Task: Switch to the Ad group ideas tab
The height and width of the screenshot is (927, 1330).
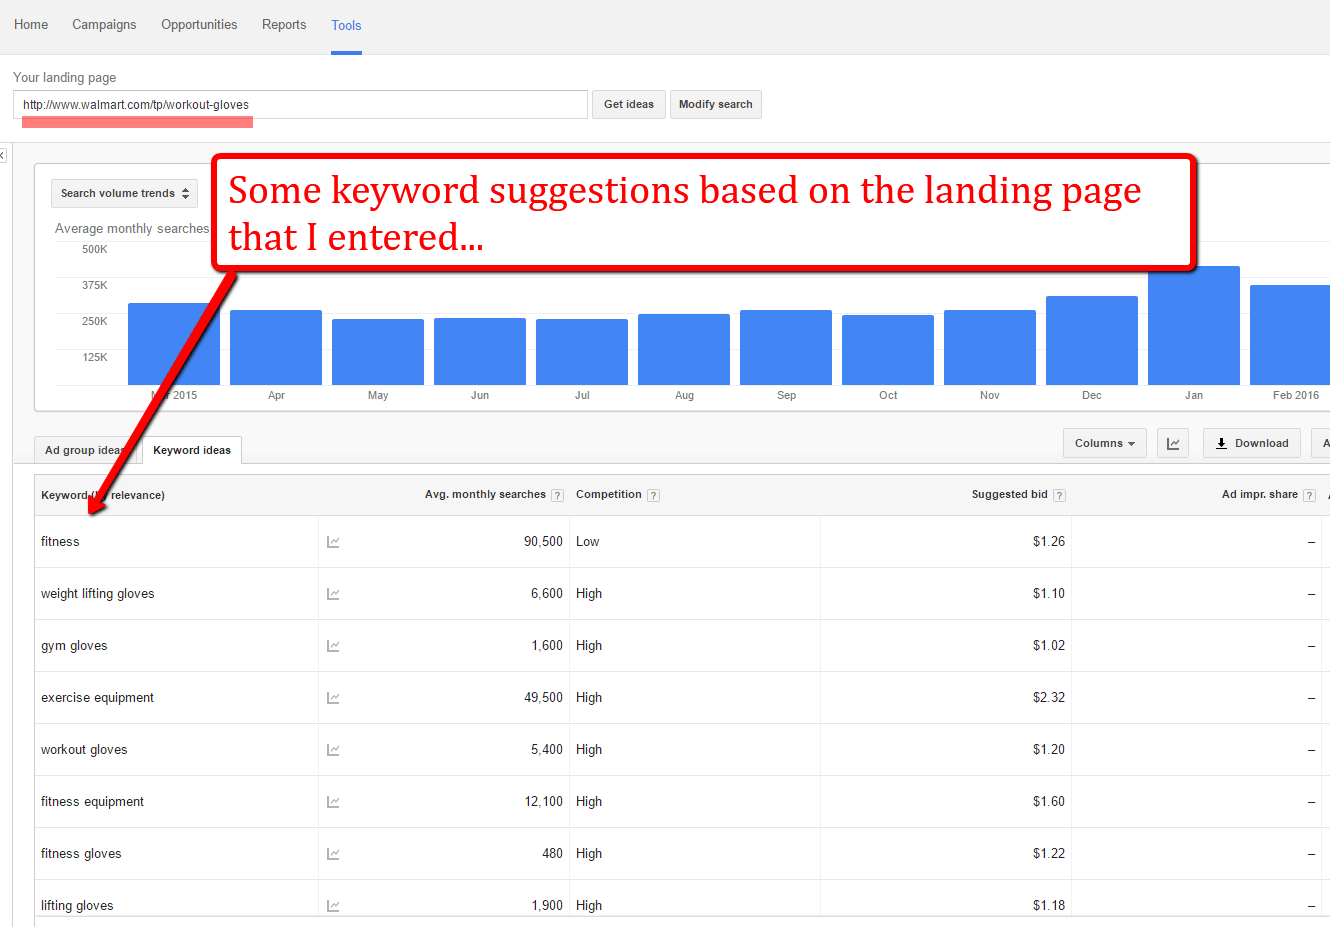Action: [85, 450]
